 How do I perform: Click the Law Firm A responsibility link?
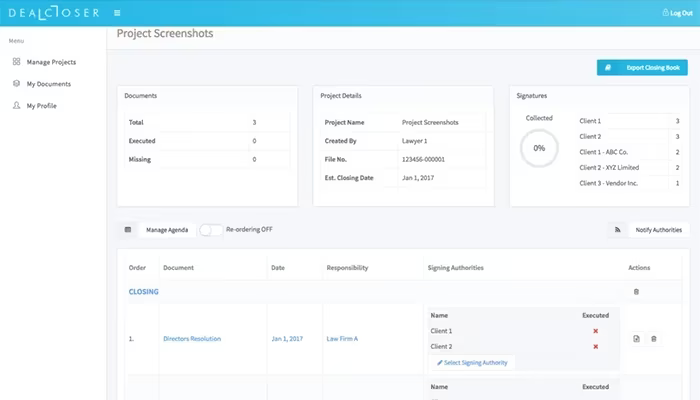[342, 338]
